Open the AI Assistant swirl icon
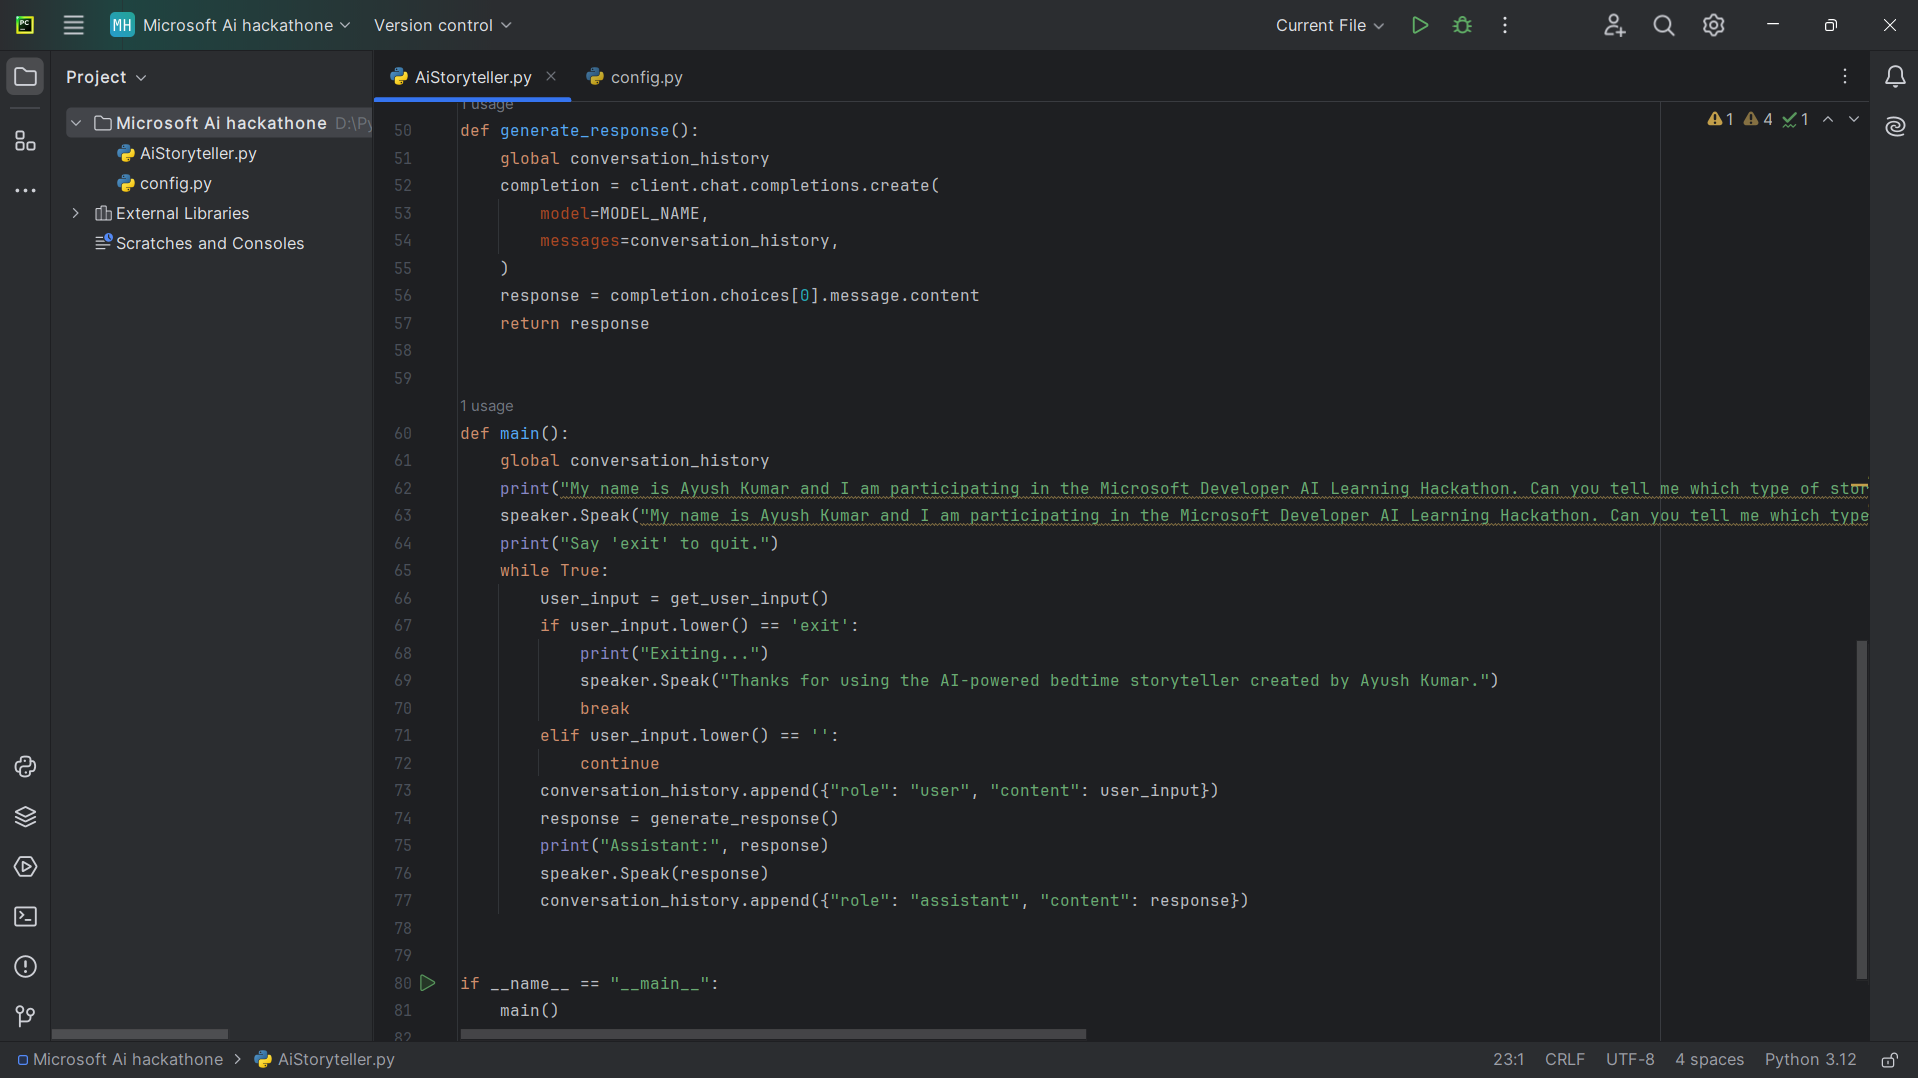 pos(1895,126)
